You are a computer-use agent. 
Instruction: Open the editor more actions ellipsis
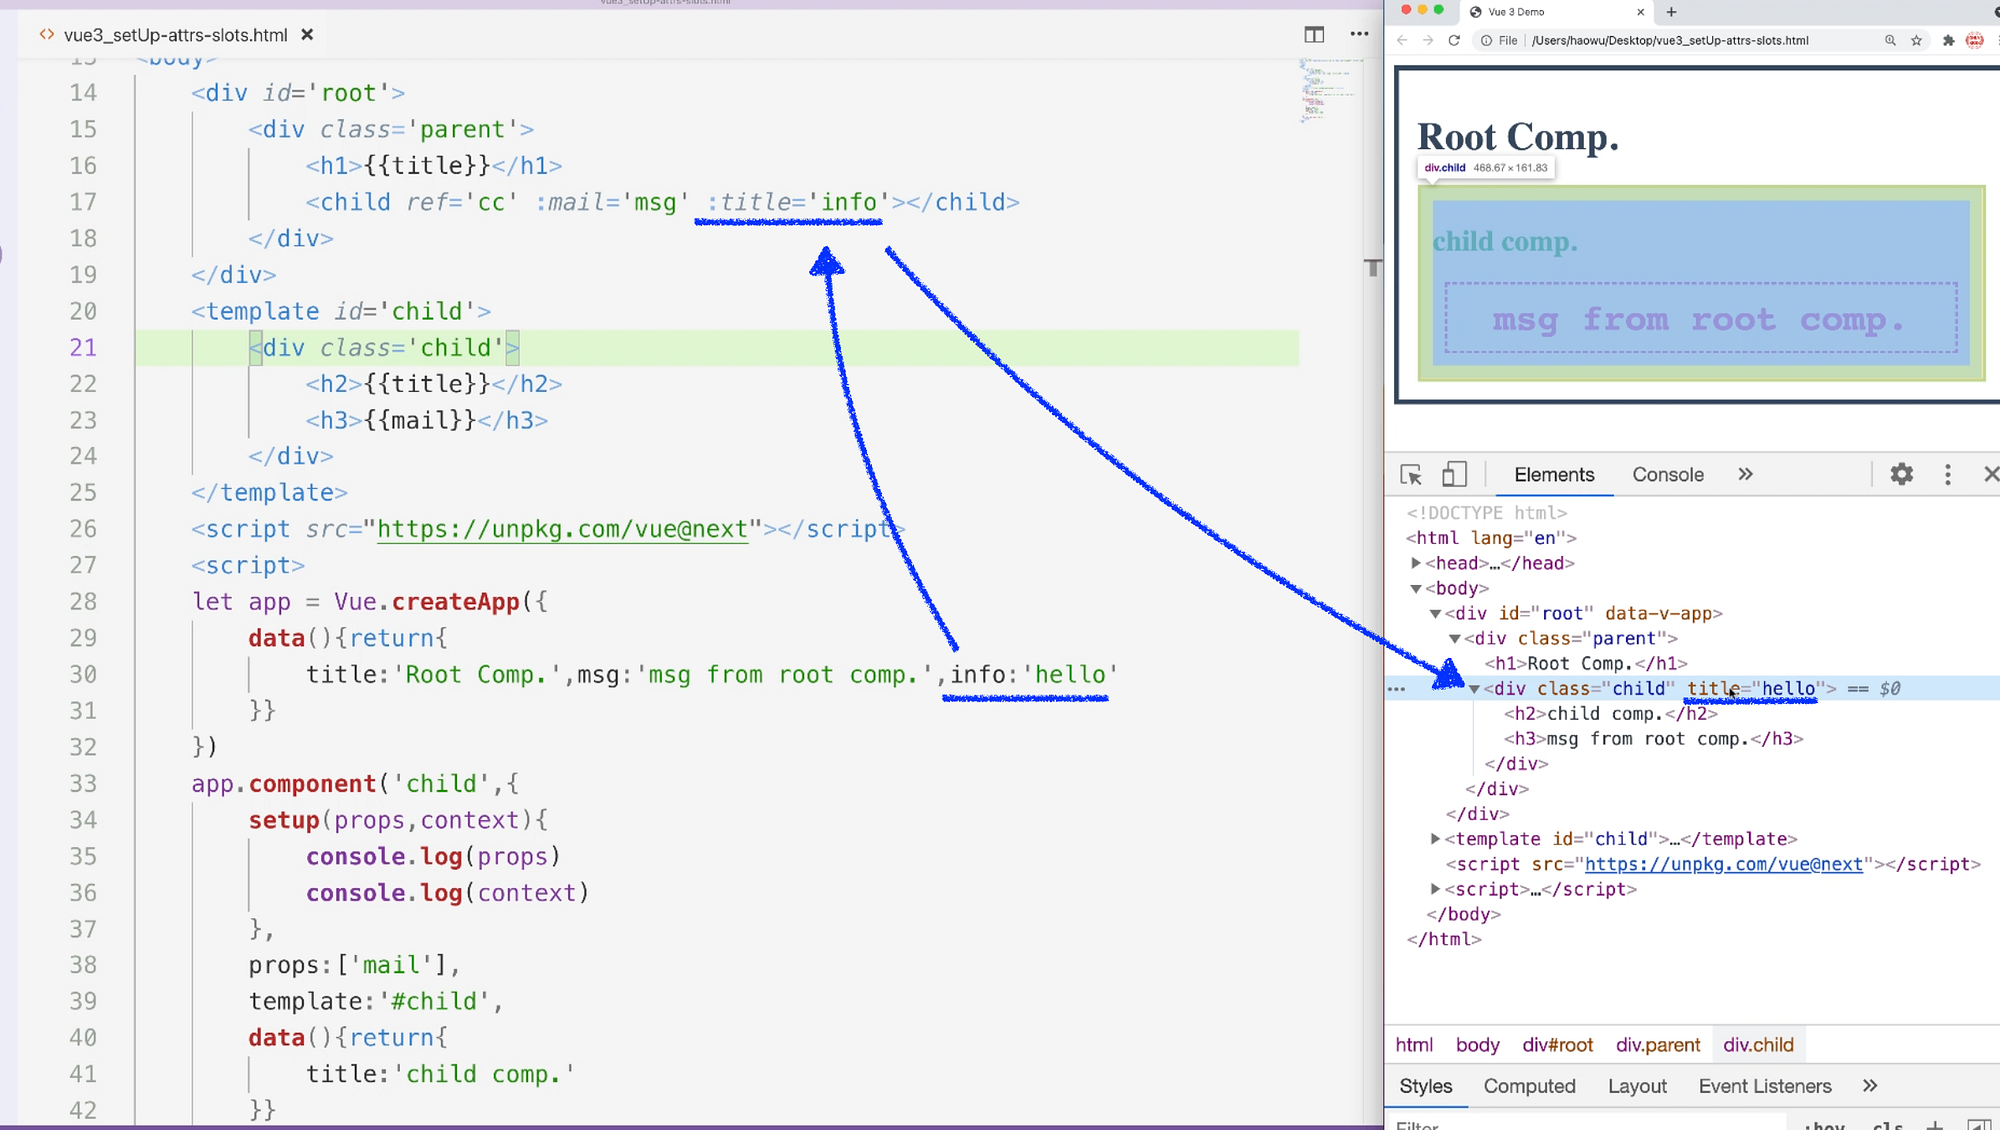1359,35
